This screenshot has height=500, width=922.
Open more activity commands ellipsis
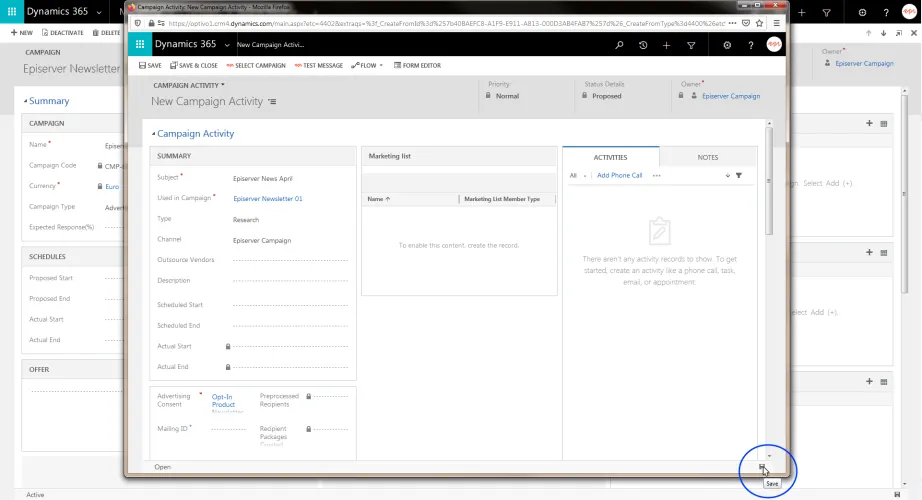point(656,175)
